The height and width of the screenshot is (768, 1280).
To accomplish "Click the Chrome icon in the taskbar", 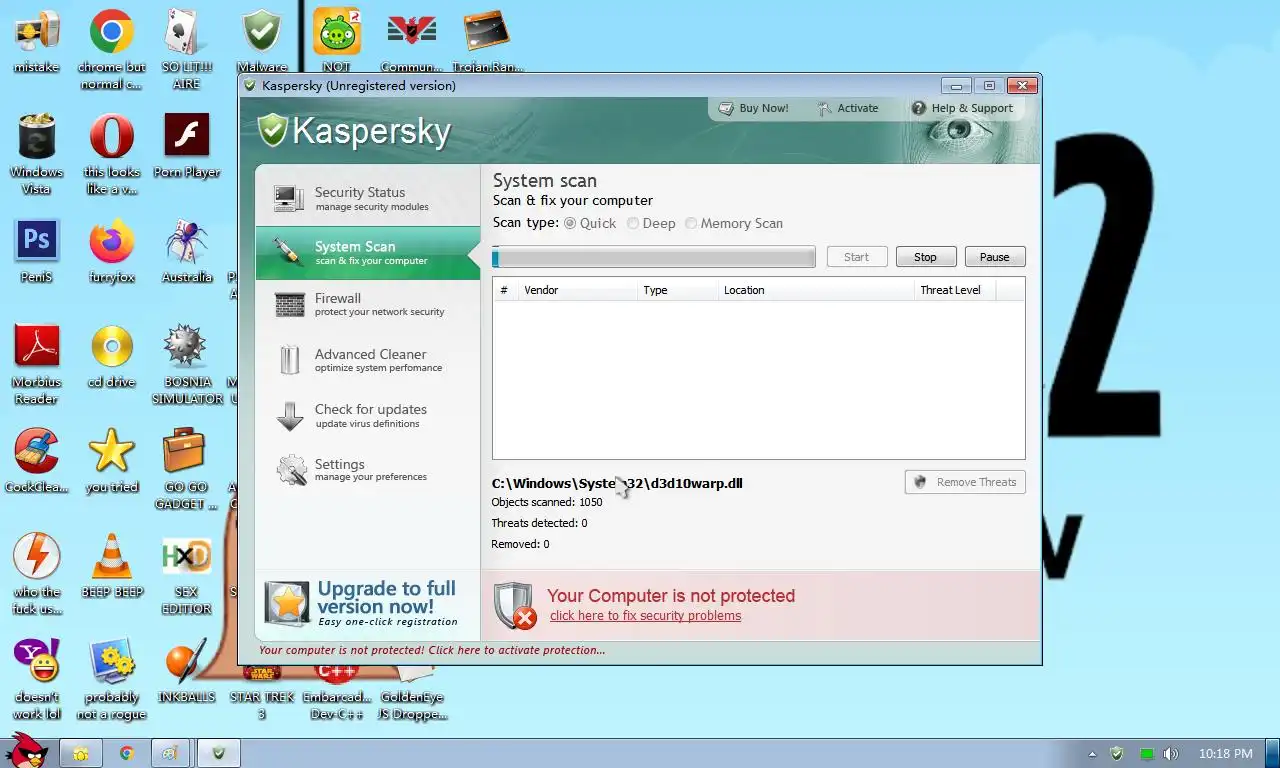I will [x=127, y=753].
